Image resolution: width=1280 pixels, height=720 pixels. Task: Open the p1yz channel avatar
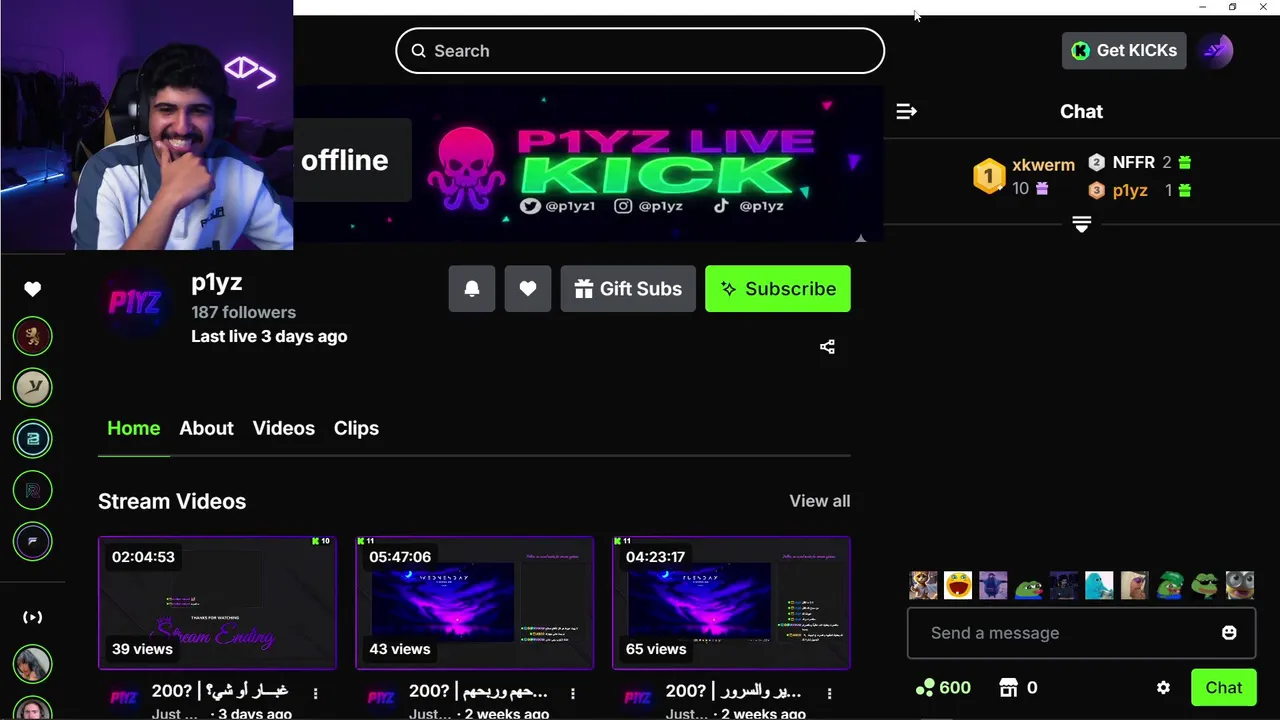click(x=135, y=305)
